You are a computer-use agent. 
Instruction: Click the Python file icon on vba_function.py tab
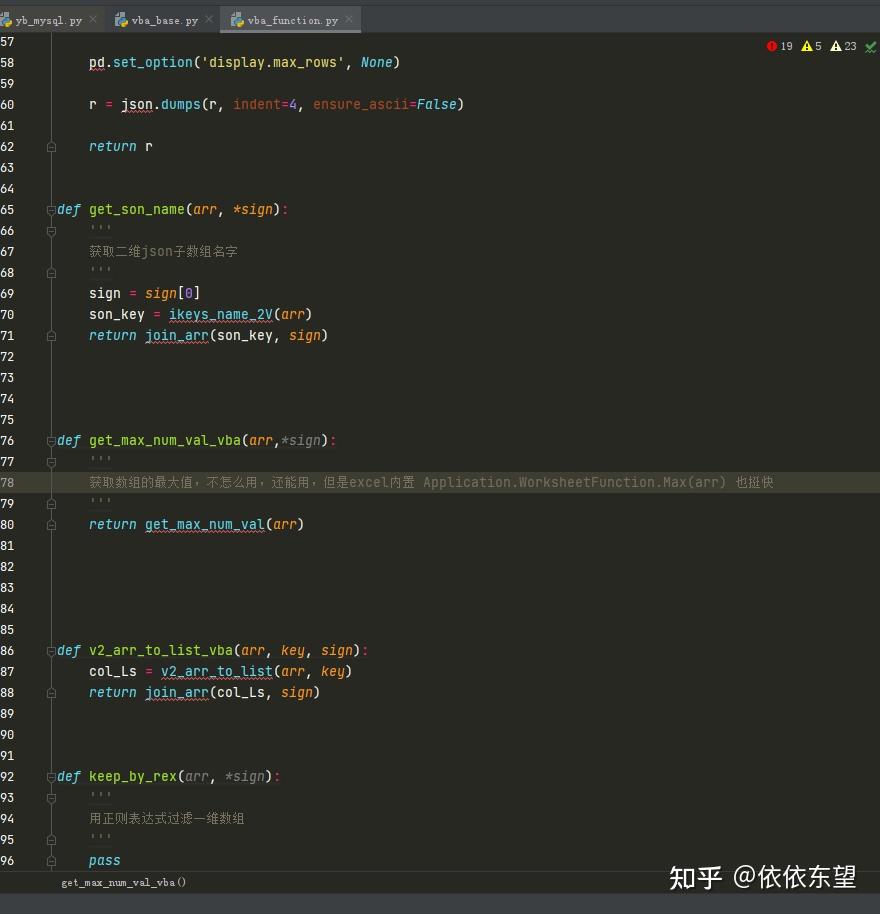click(x=237, y=20)
